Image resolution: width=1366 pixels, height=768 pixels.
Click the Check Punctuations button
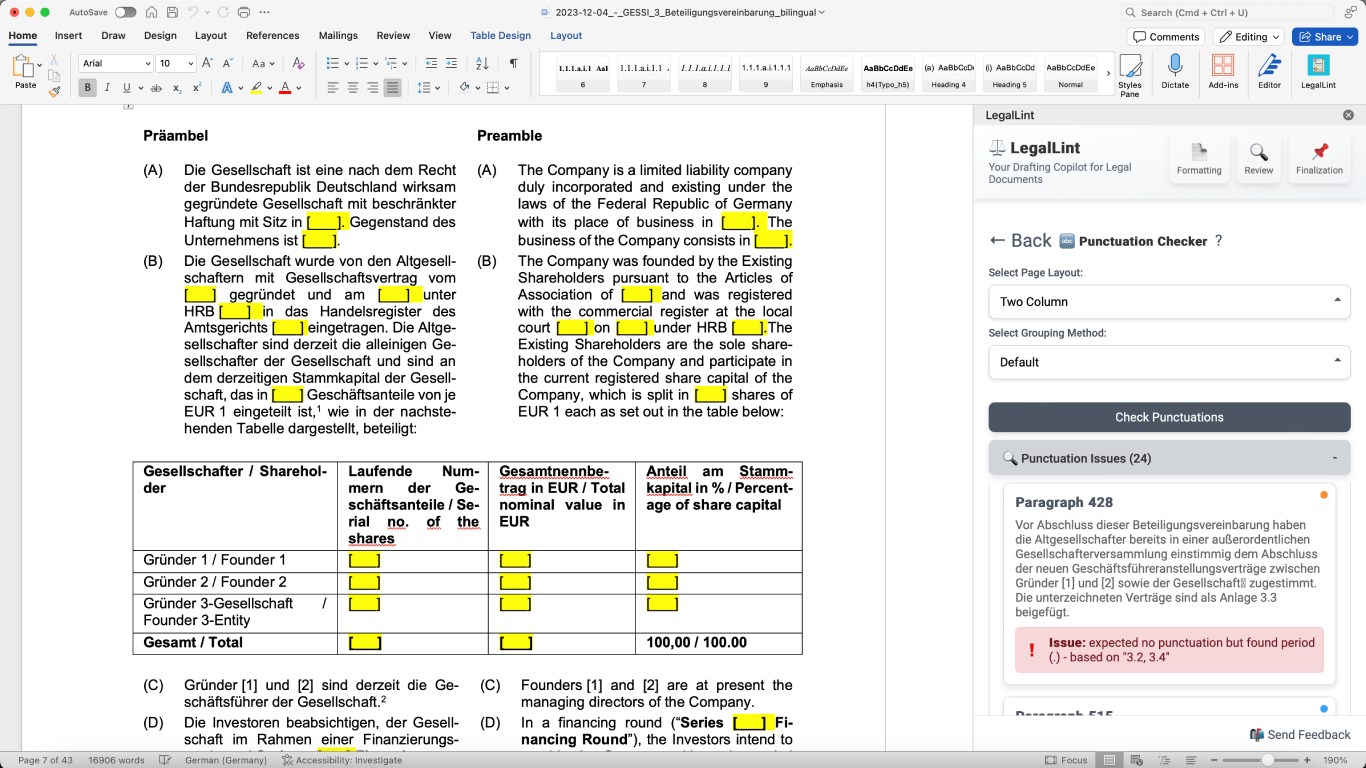click(x=1169, y=417)
